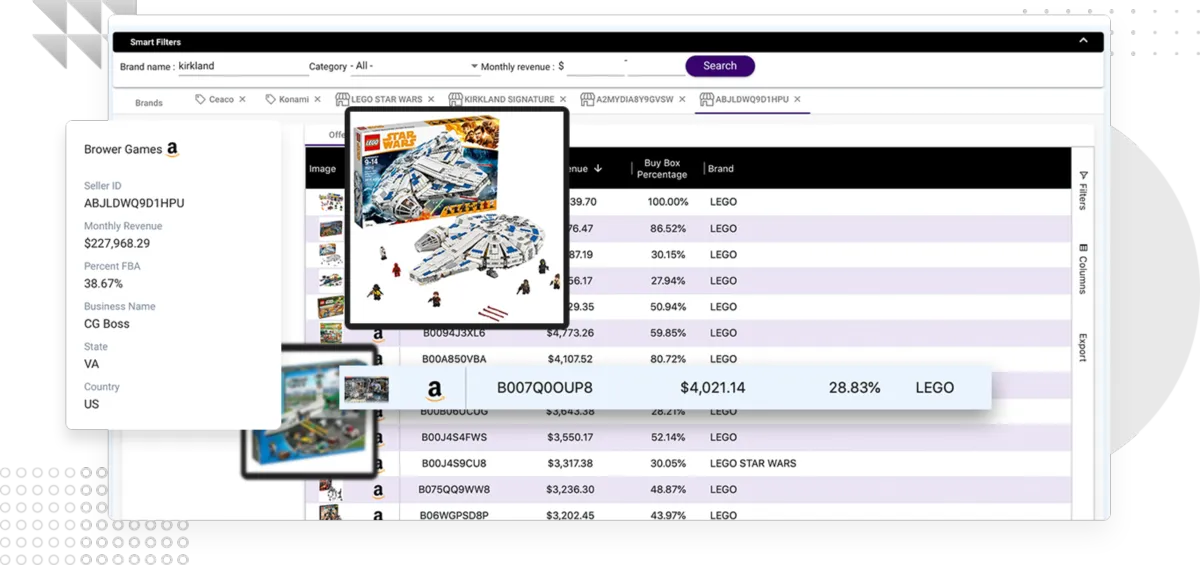Click Amazon icon in B075QQ9WW8 row
The image size is (1200, 565).
tap(378, 490)
